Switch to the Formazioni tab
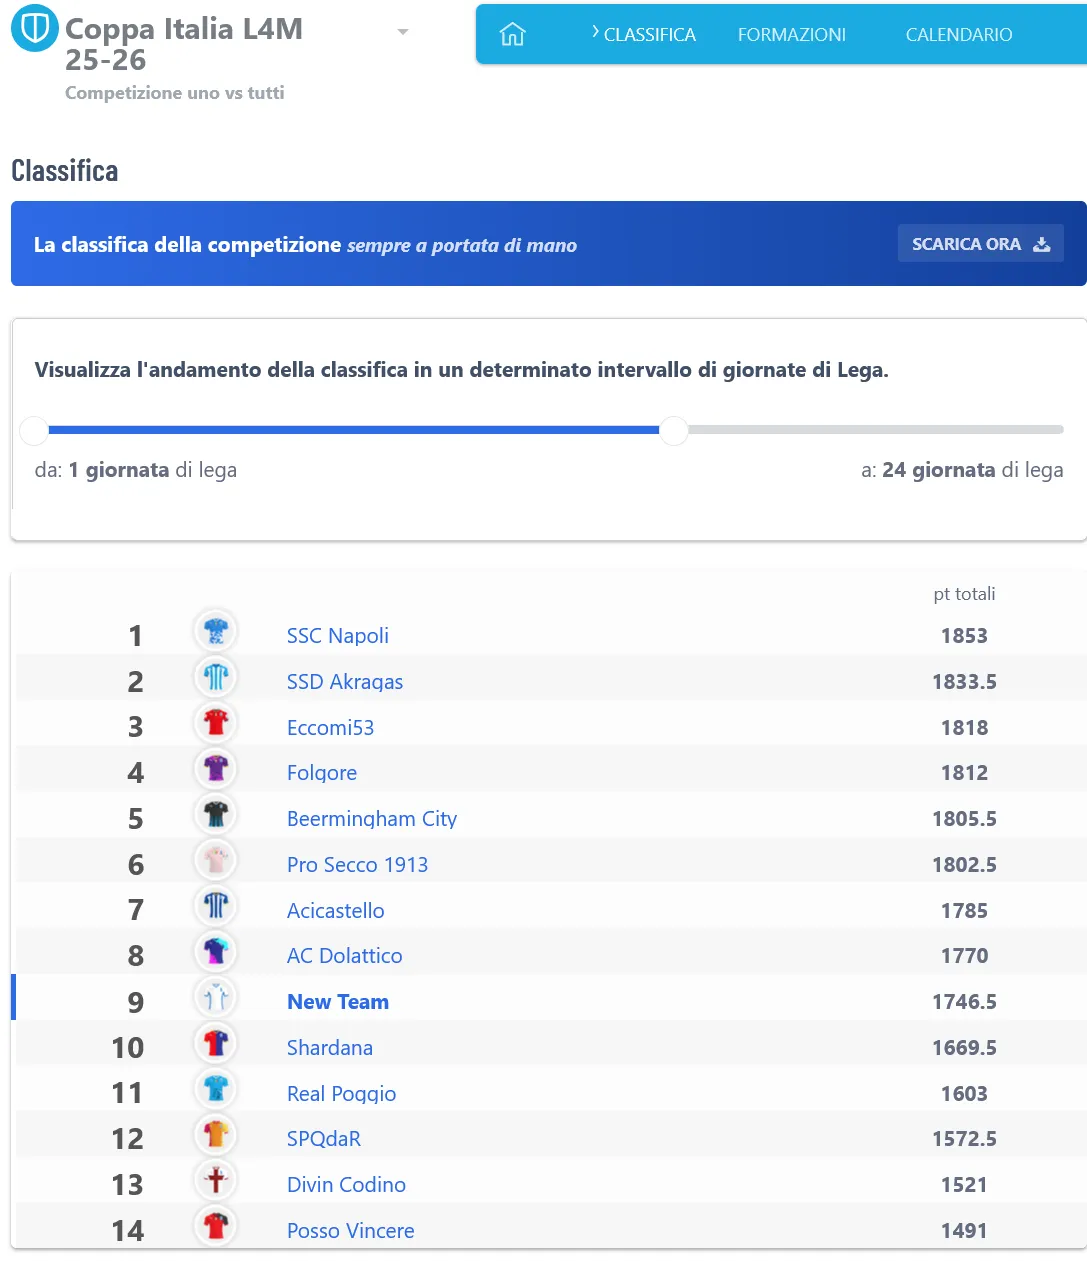The image size is (1087, 1261). coord(791,35)
